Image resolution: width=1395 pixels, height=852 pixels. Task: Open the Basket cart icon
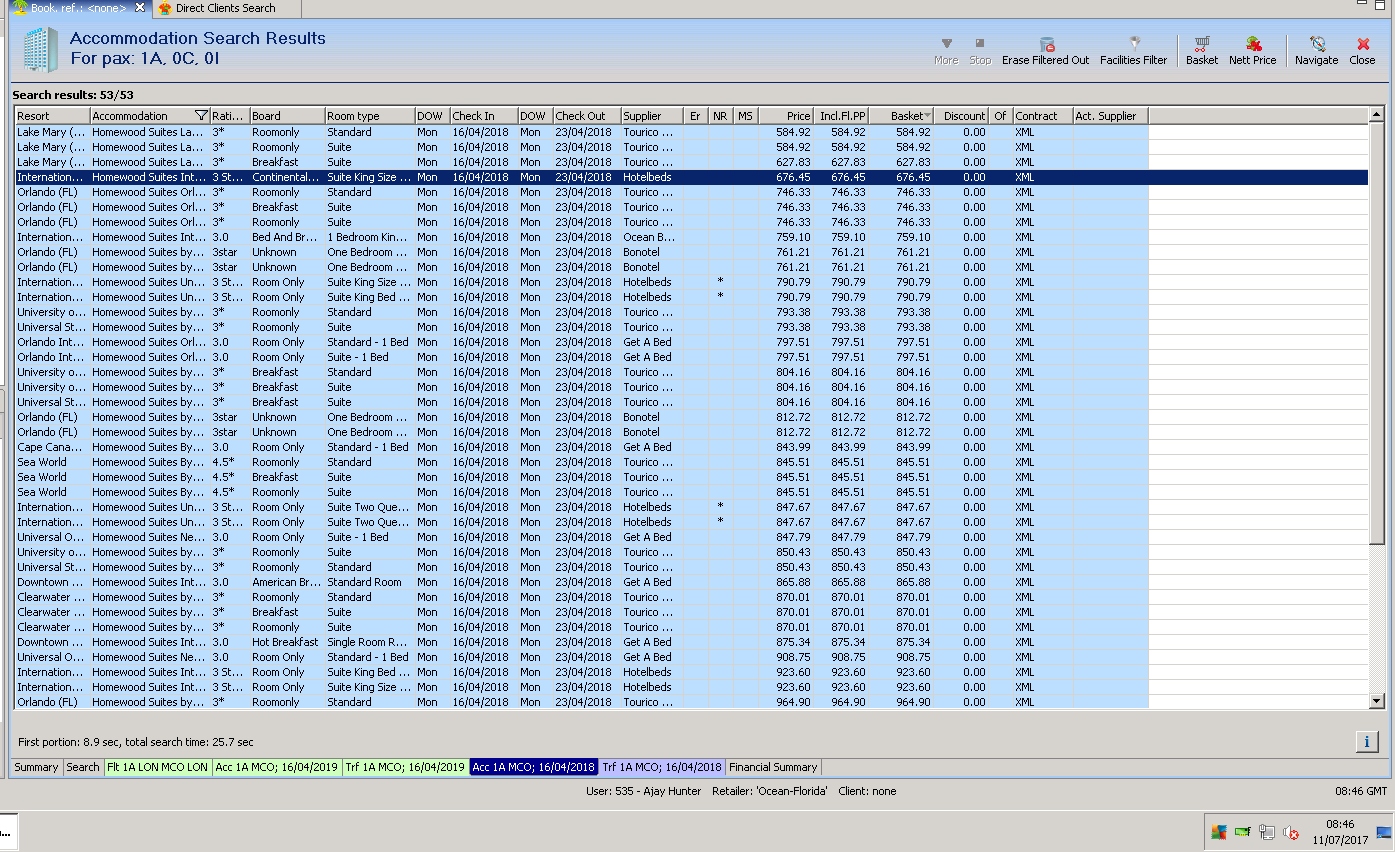point(1202,44)
